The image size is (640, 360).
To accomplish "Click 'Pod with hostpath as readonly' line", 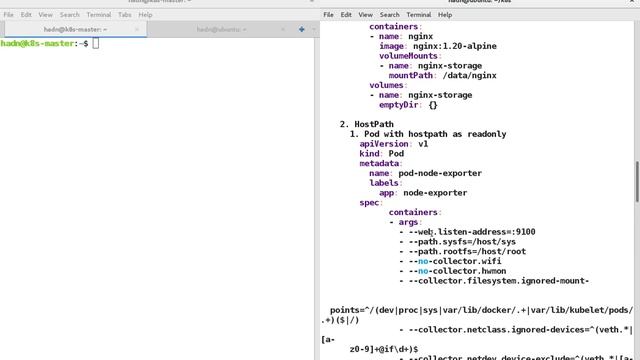I will 435,134.
